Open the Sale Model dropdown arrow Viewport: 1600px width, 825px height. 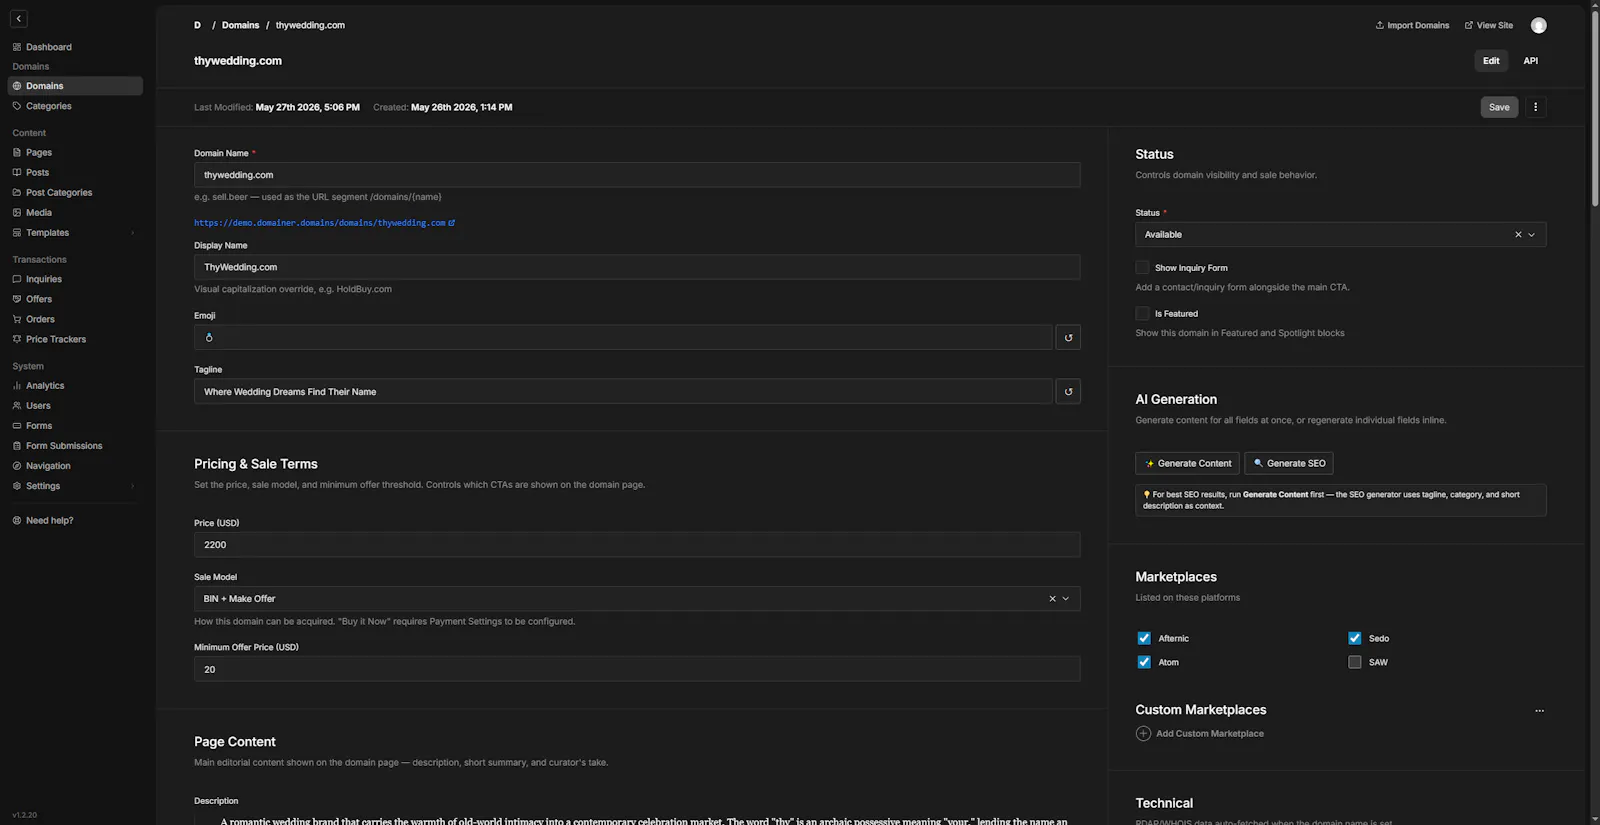1066,599
